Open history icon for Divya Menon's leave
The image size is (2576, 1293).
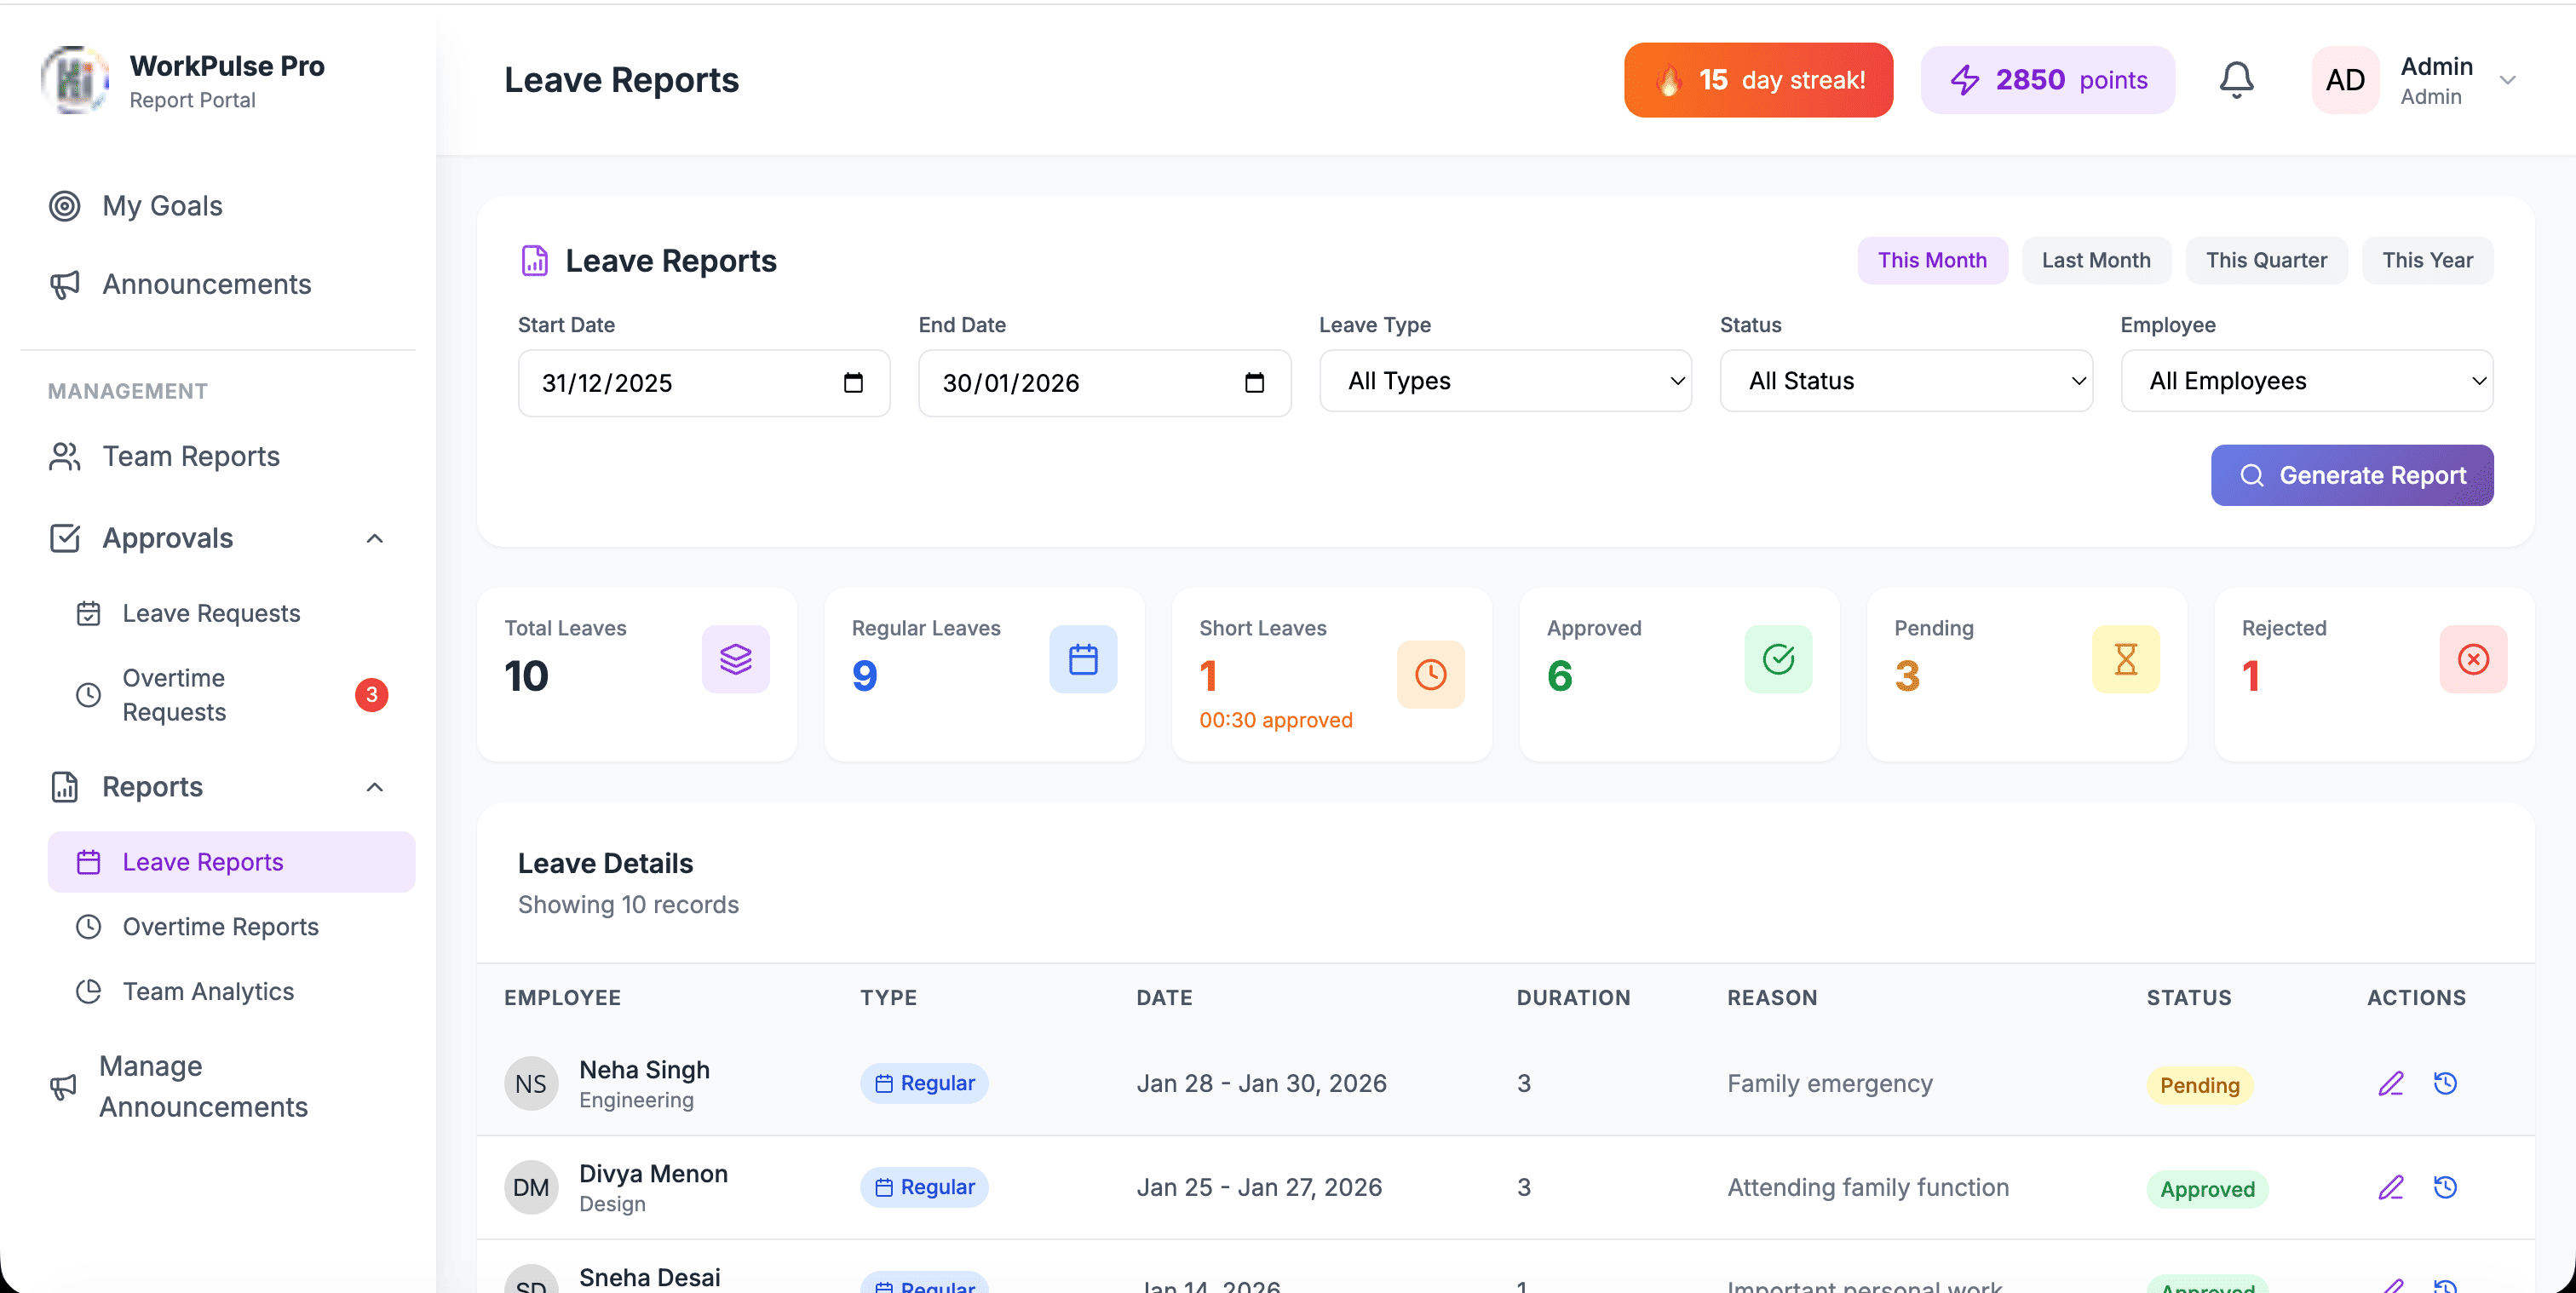[x=2445, y=1187]
